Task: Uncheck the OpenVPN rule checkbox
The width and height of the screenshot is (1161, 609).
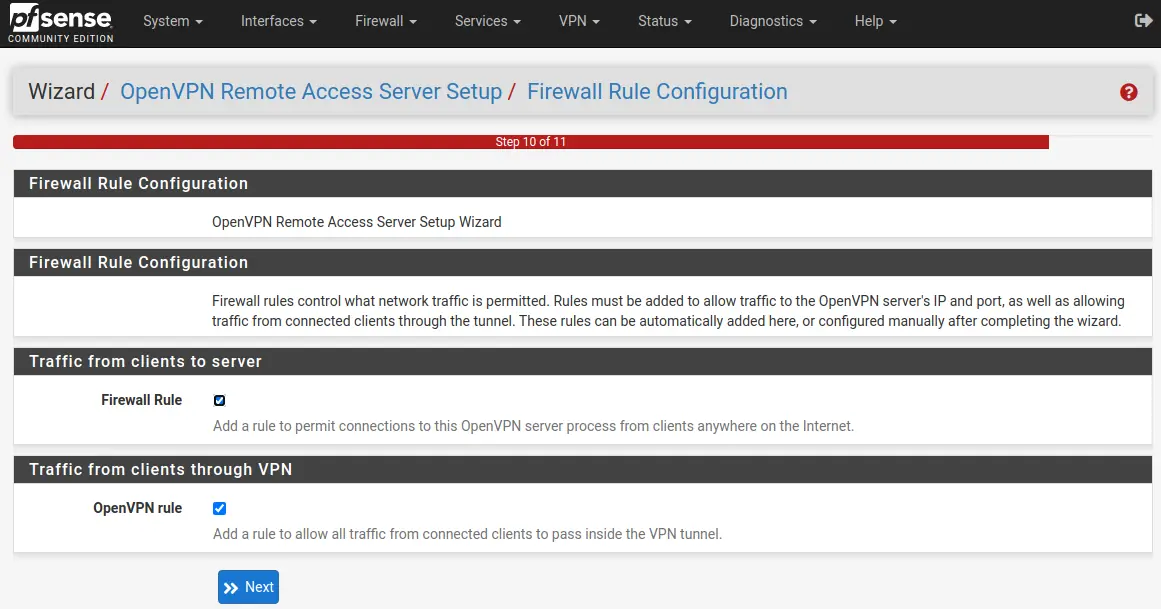Action: (x=219, y=508)
